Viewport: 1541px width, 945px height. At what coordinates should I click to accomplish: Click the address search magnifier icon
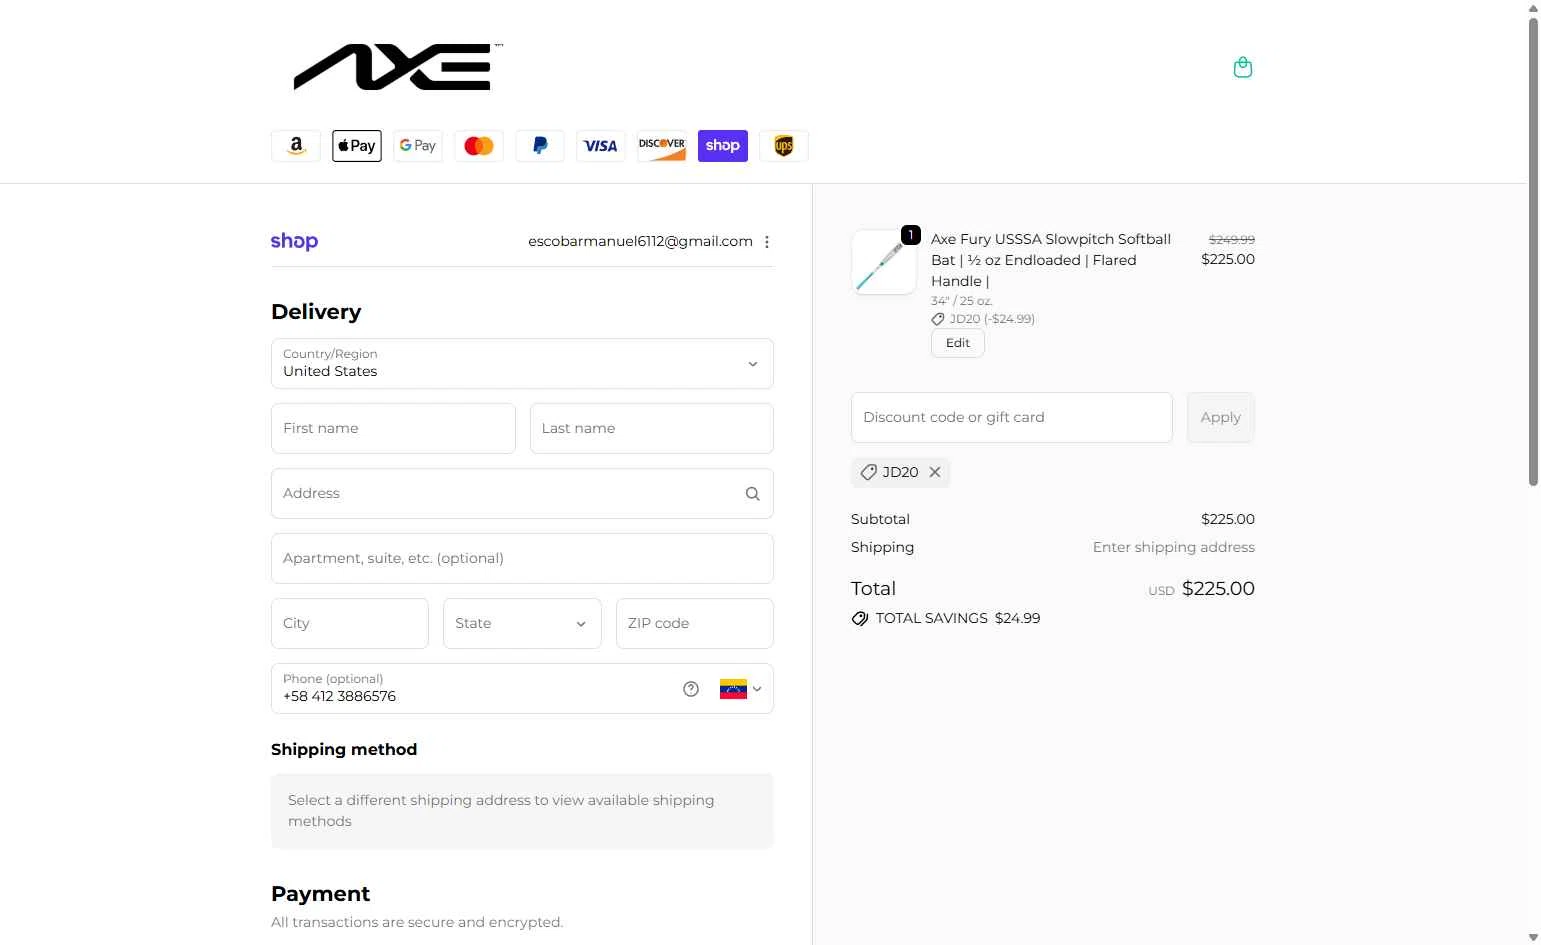click(752, 494)
